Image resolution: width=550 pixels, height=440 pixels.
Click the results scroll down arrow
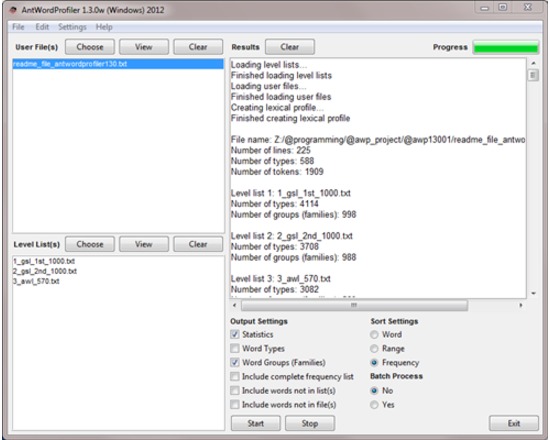[x=533, y=293]
